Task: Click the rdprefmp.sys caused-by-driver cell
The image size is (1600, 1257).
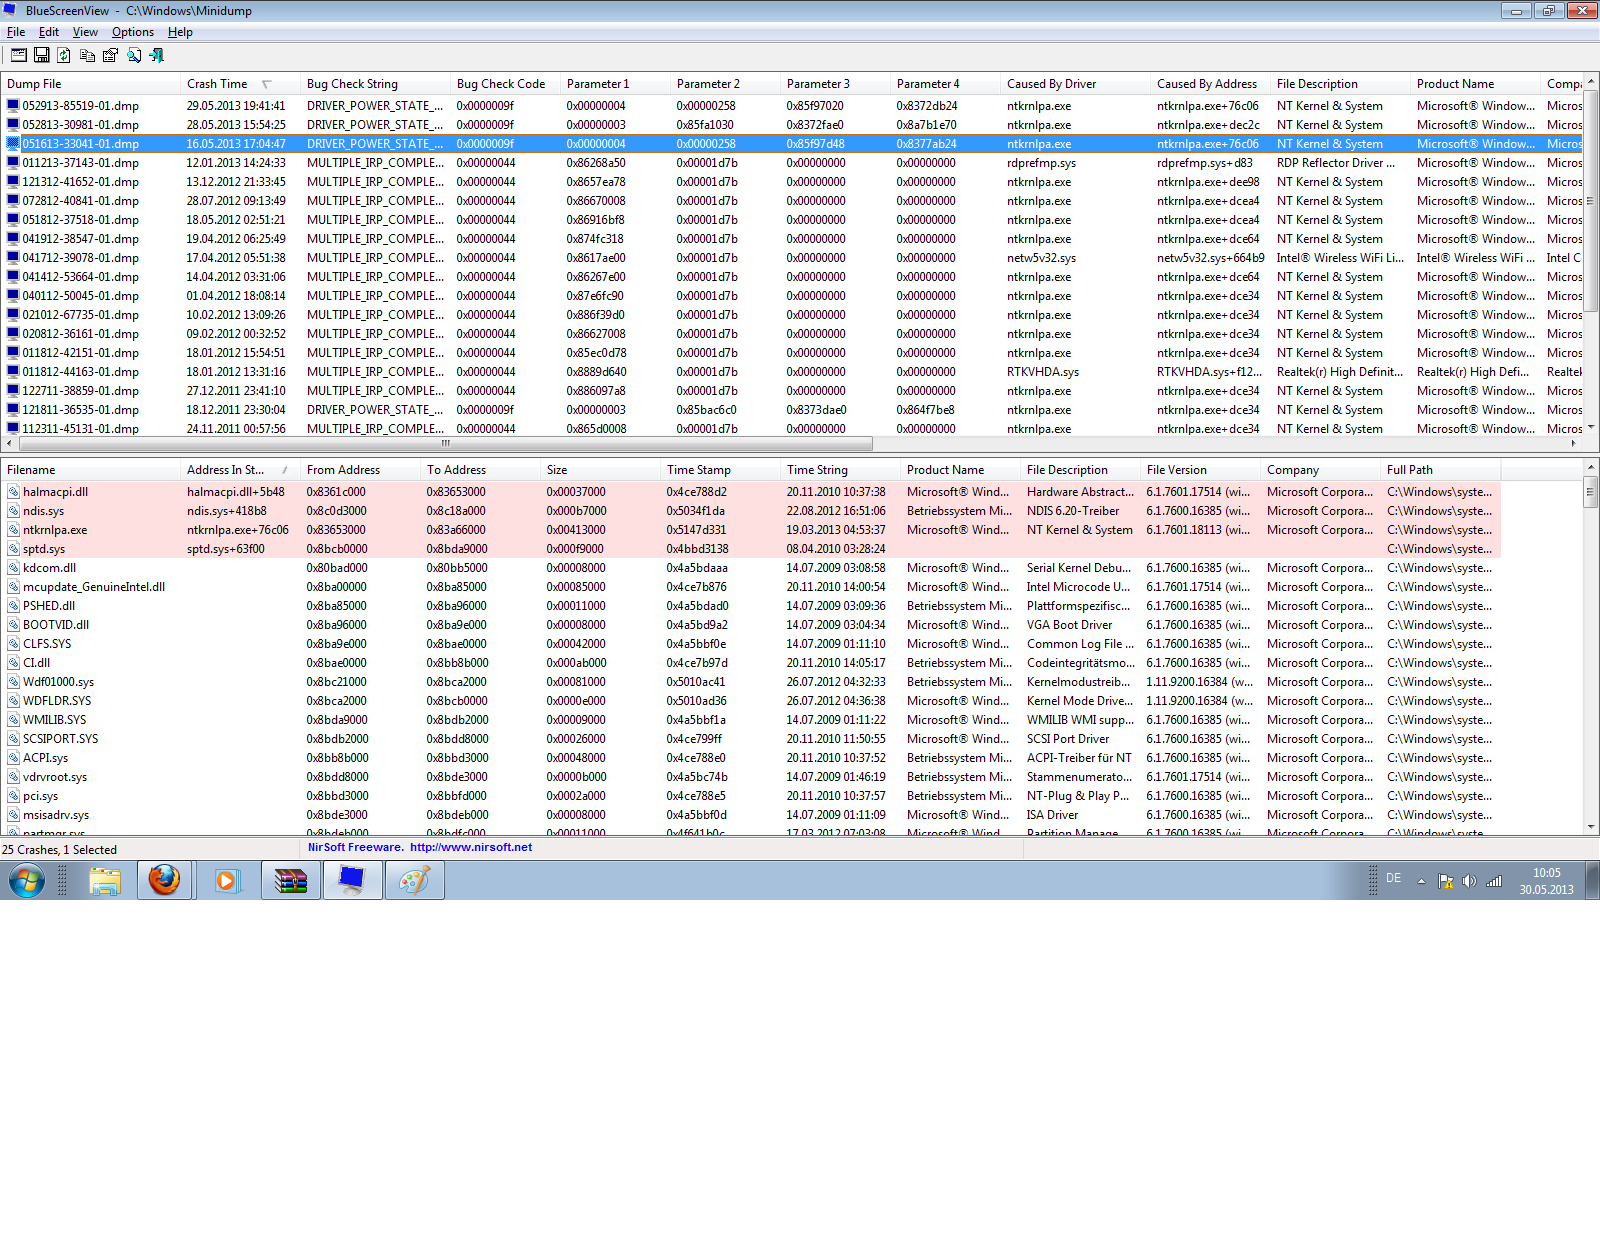Action: pyautogui.click(x=1042, y=163)
